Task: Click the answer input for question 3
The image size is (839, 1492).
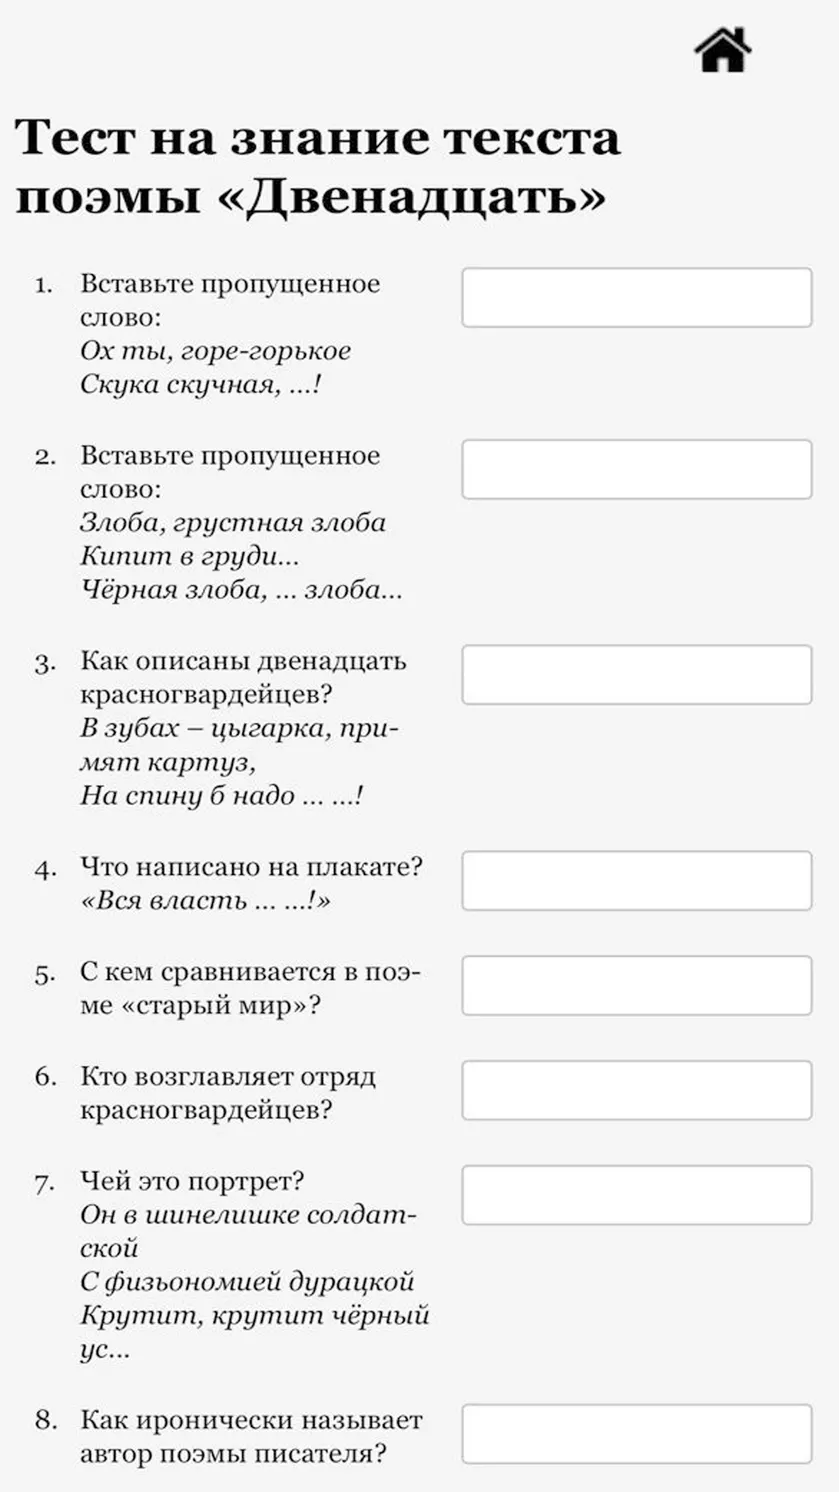Action: click(x=637, y=674)
